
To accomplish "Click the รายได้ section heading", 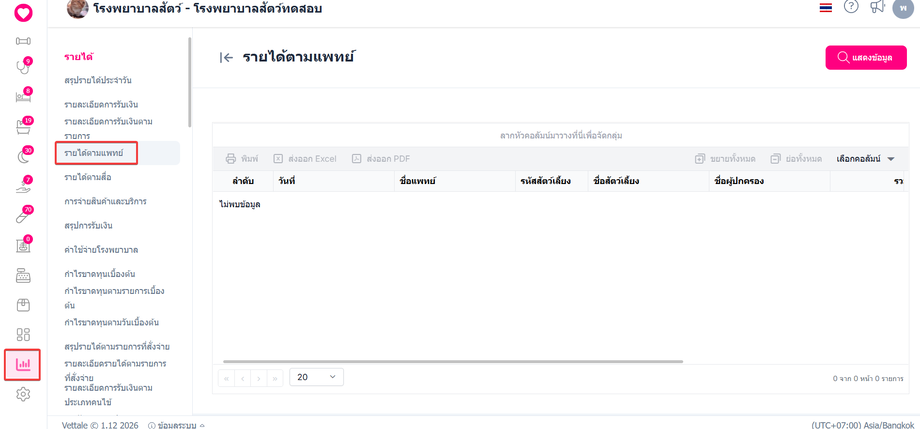I will click(79, 57).
